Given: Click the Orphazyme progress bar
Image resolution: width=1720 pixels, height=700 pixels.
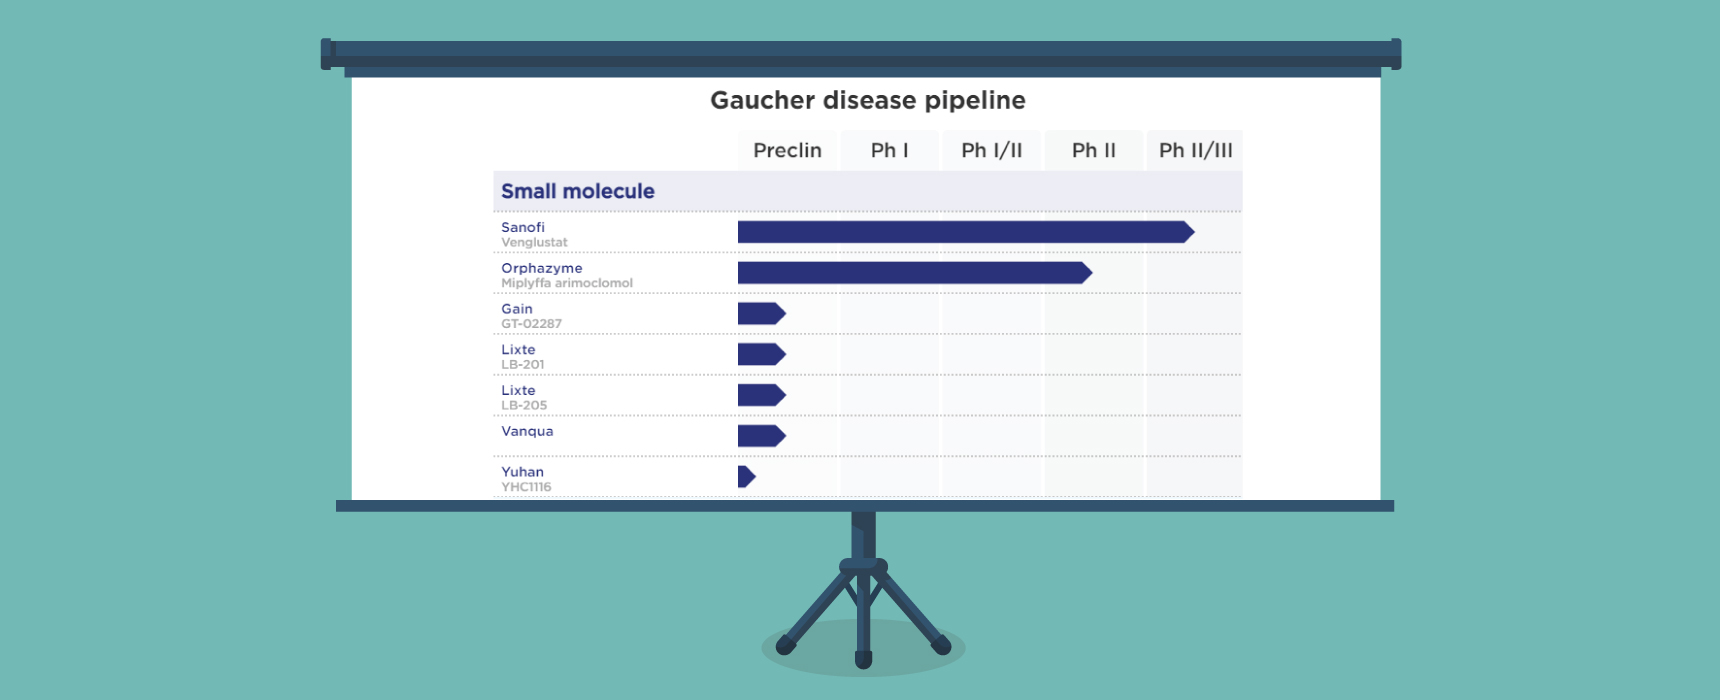Looking at the screenshot, I should pos(915,273).
